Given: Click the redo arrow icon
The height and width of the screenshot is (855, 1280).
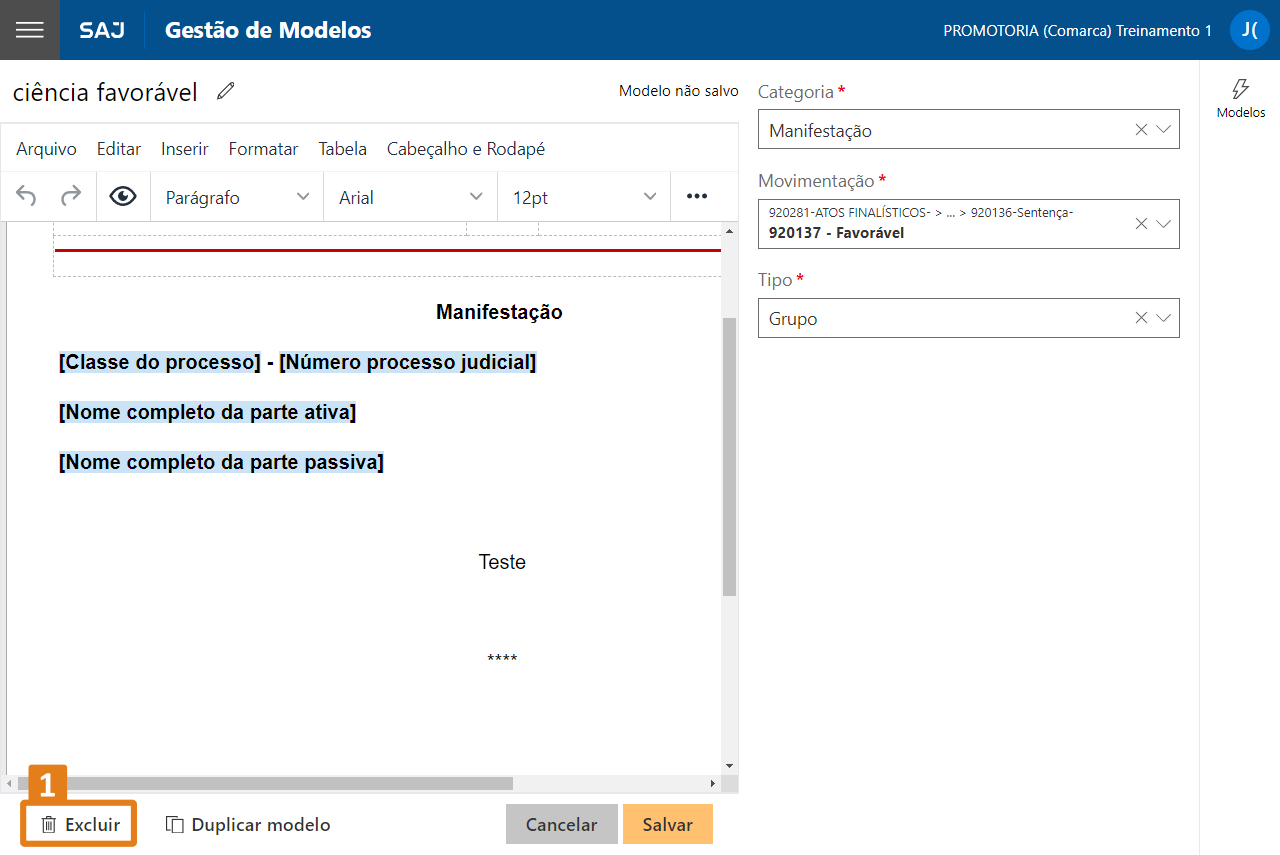Looking at the screenshot, I should [x=71, y=197].
